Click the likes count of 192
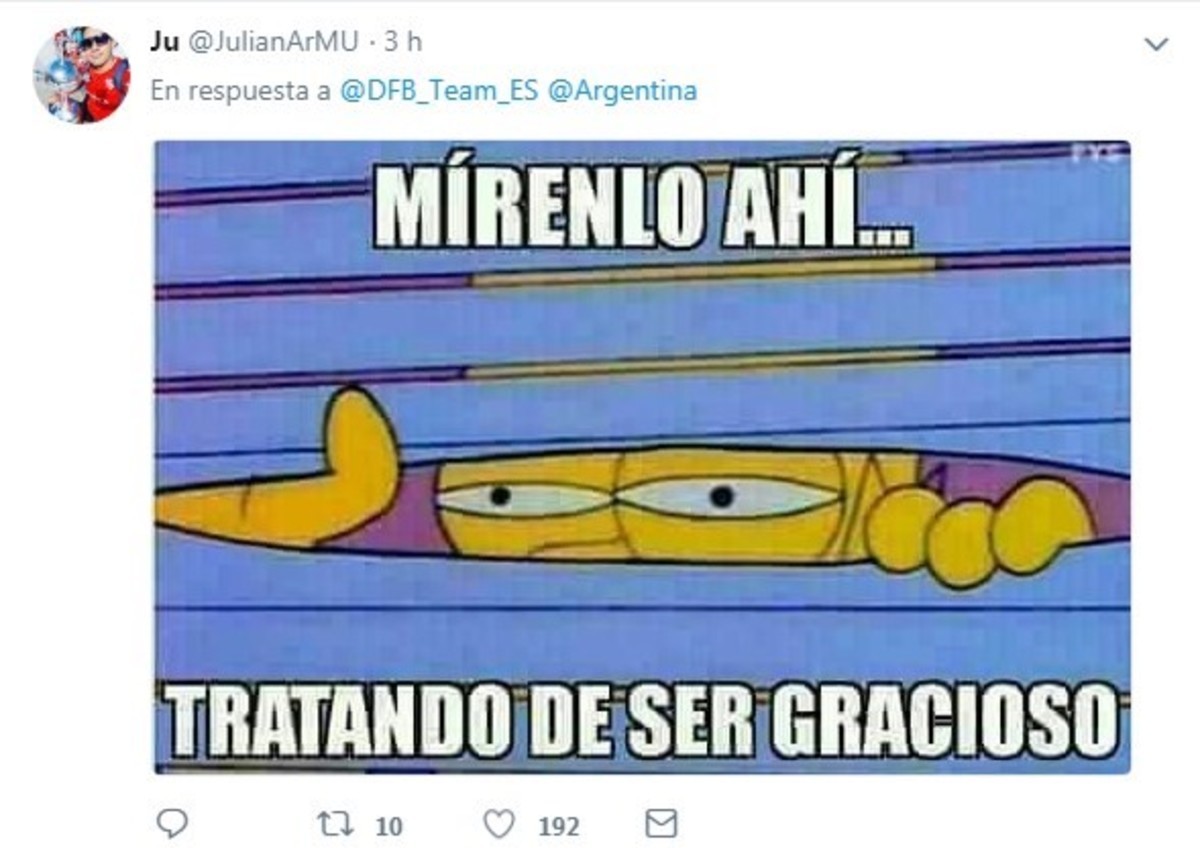Viewport: 1200px width, 860px height. [x=558, y=826]
